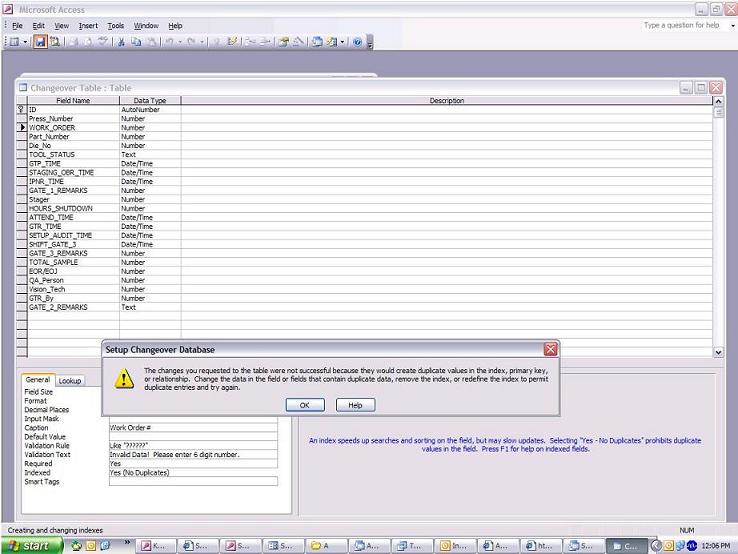Click the Design/Datasheet View toolbar icon
Viewport: 738px width, 554px height.
point(13,42)
